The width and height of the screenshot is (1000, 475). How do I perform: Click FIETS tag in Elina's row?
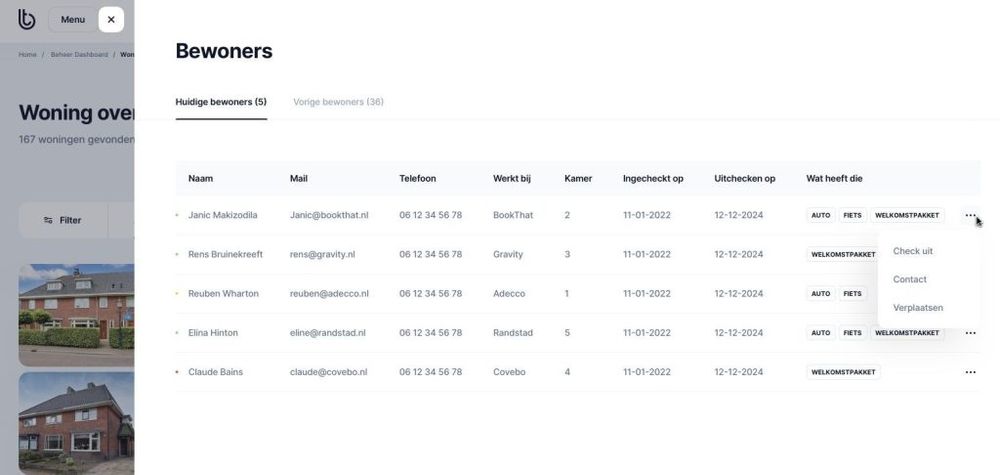(853, 333)
